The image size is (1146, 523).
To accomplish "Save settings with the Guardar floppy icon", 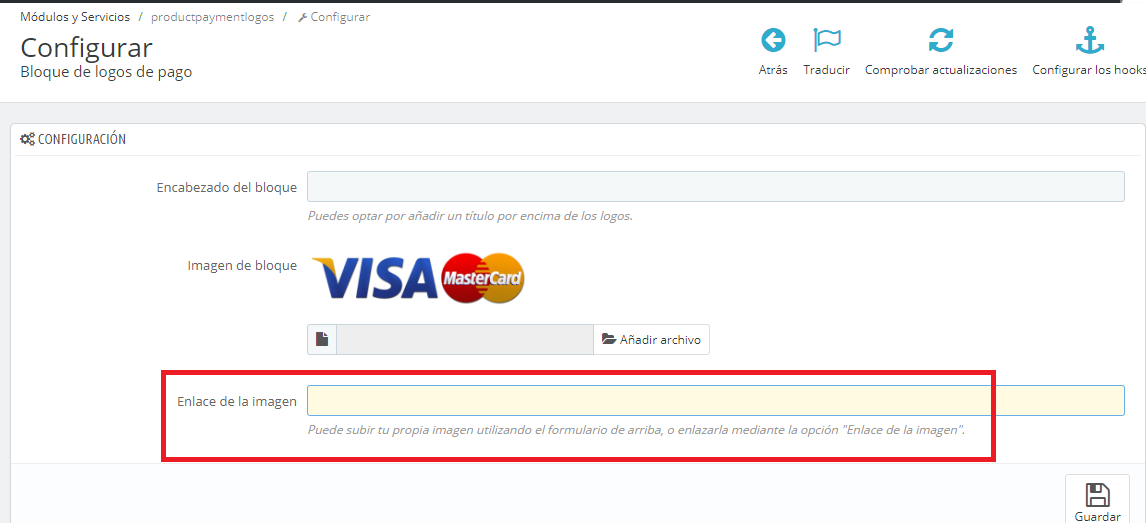I will [x=1097, y=495].
